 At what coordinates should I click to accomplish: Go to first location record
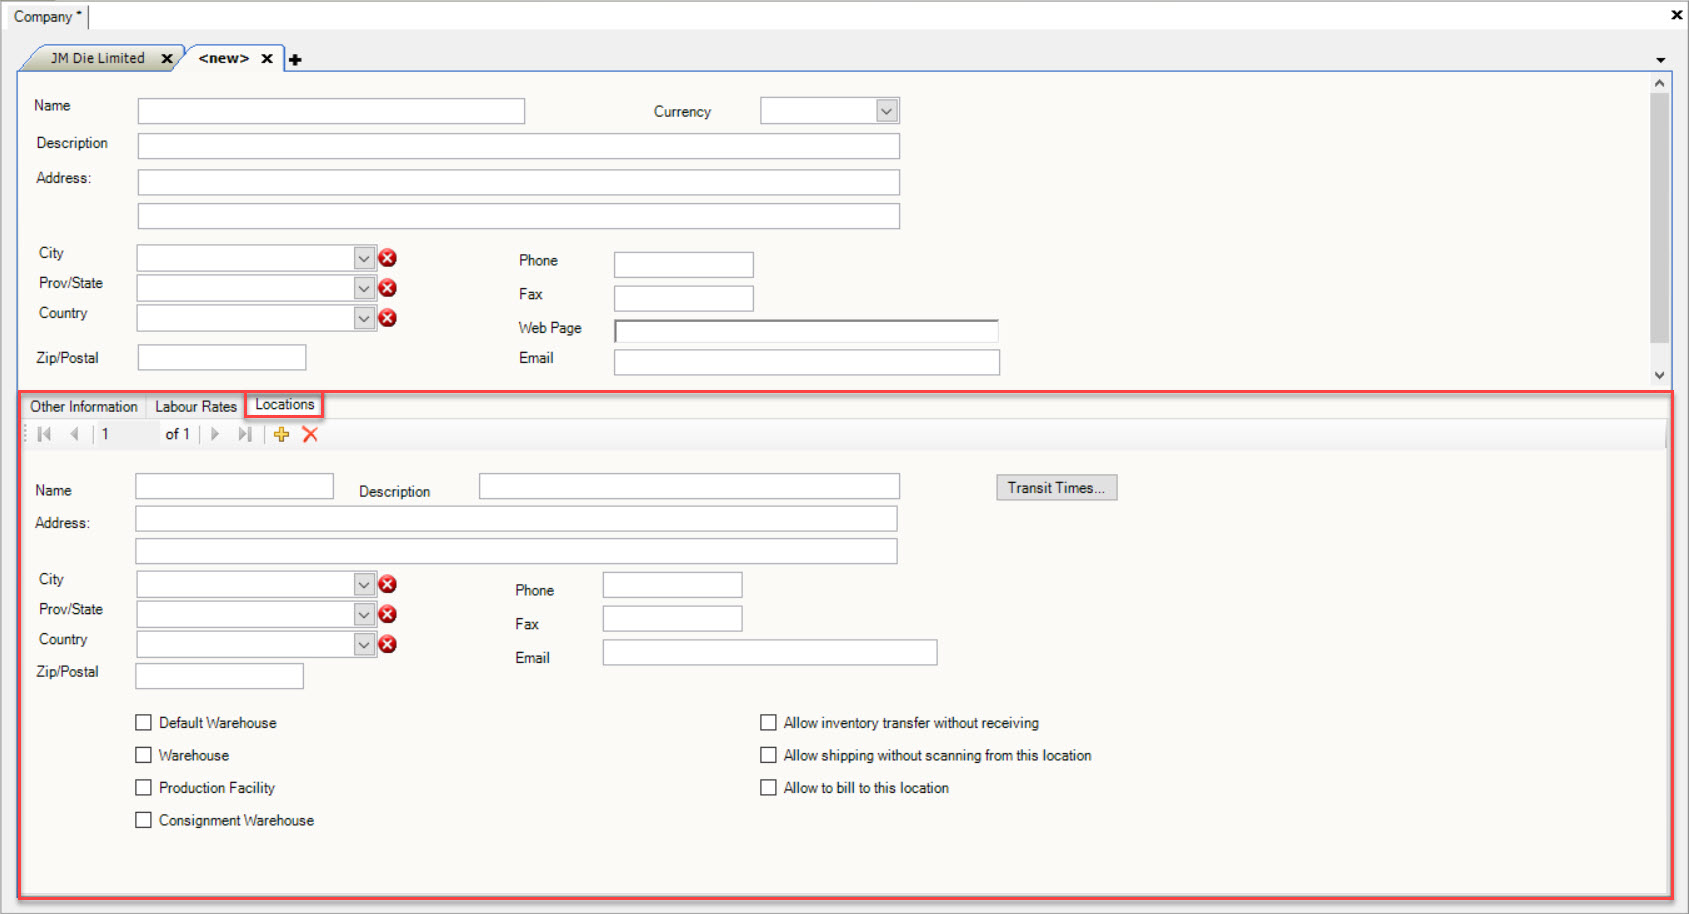[44, 434]
